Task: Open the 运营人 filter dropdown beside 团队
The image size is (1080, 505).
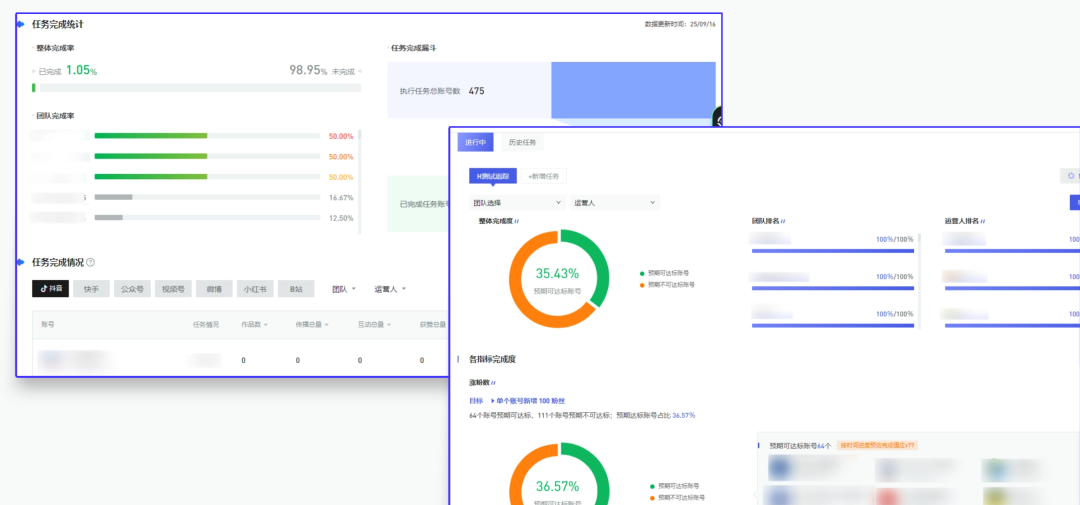Action: tap(390, 289)
